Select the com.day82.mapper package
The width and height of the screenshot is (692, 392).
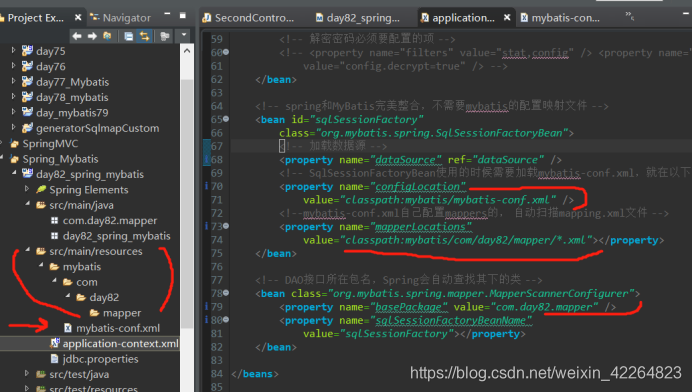(110, 220)
